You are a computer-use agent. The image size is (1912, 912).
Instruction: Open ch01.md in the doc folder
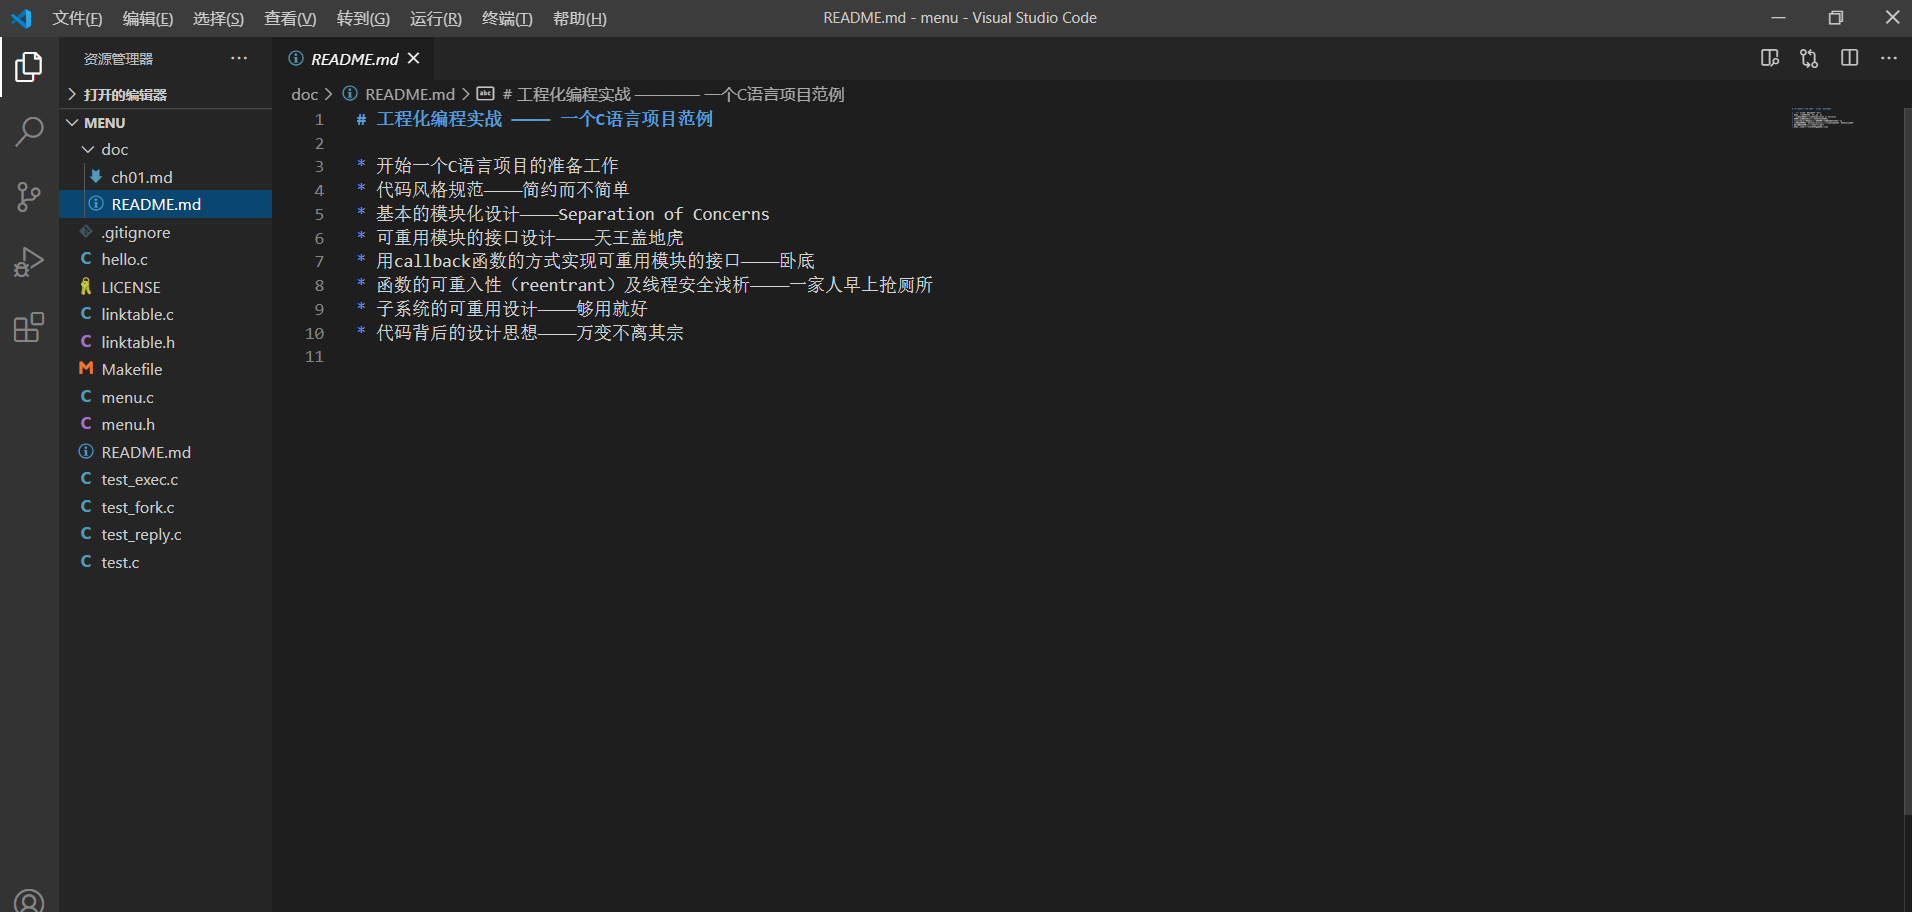[x=166, y=177]
